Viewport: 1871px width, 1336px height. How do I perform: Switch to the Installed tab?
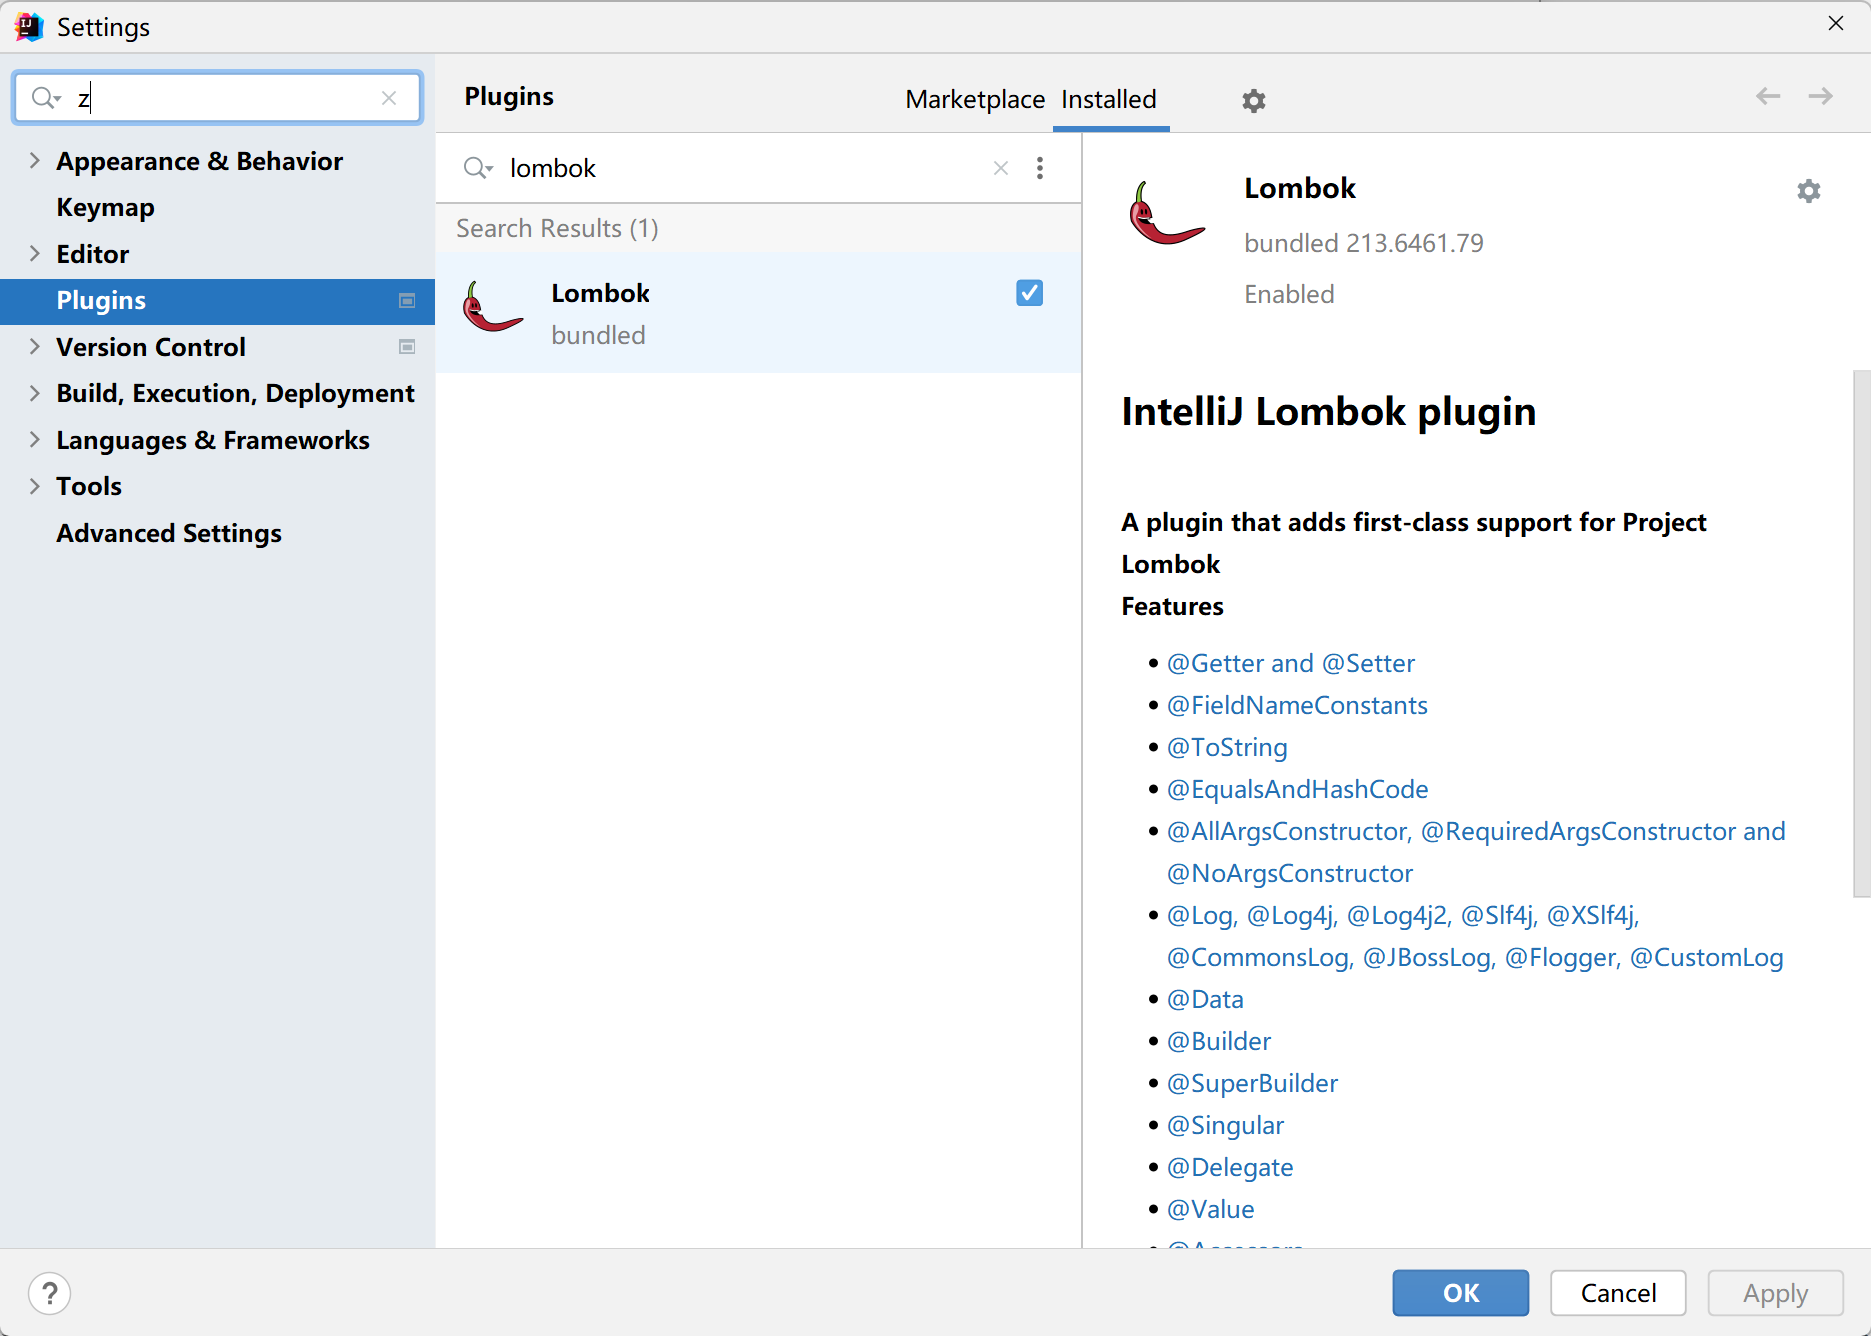point(1109,99)
